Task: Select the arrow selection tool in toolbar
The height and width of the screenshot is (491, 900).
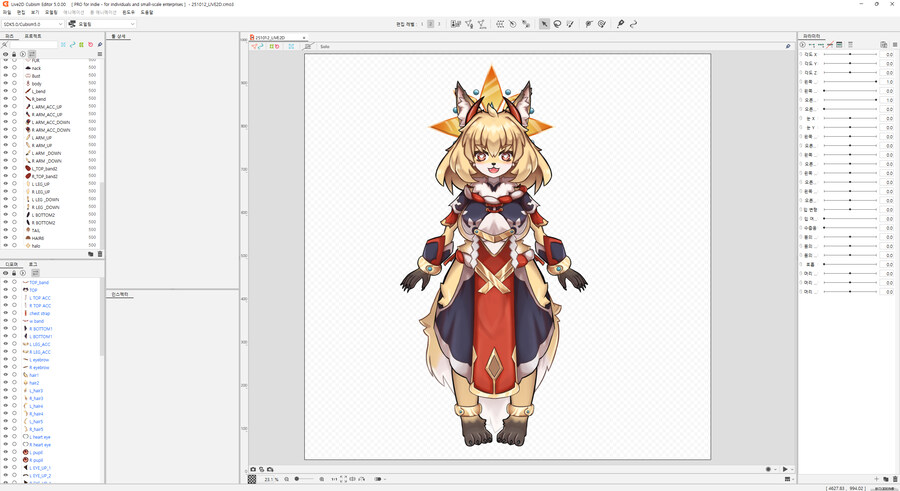Action: [x=544, y=24]
